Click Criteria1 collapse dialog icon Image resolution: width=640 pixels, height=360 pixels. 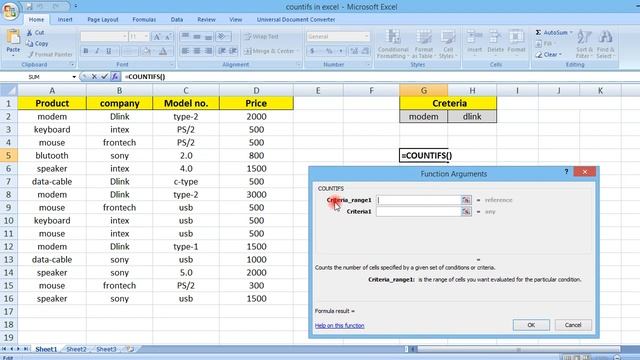[x=466, y=211]
